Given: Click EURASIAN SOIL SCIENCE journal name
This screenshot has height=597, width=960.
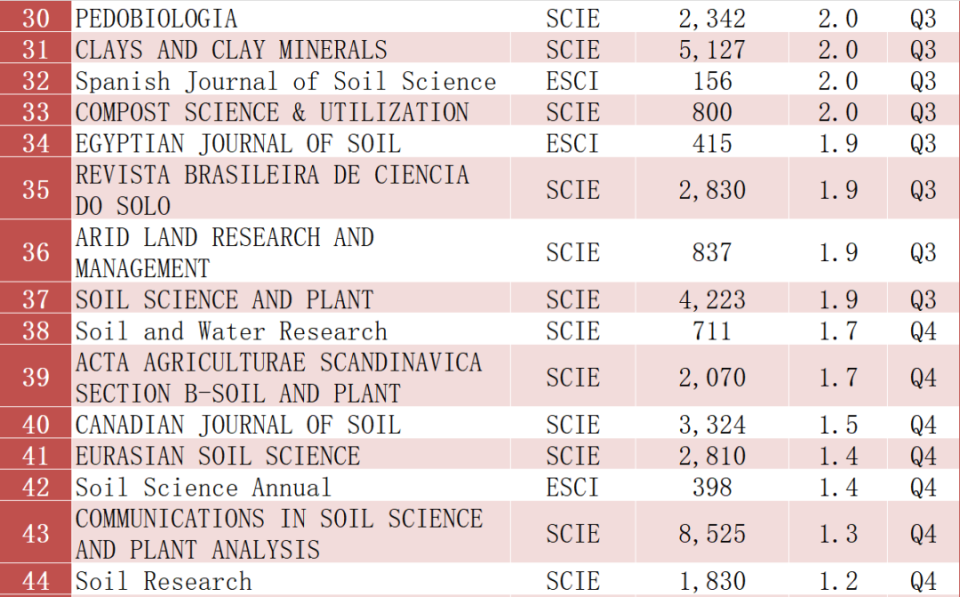Looking at the screenshot, I should click(x=217, y=456).
